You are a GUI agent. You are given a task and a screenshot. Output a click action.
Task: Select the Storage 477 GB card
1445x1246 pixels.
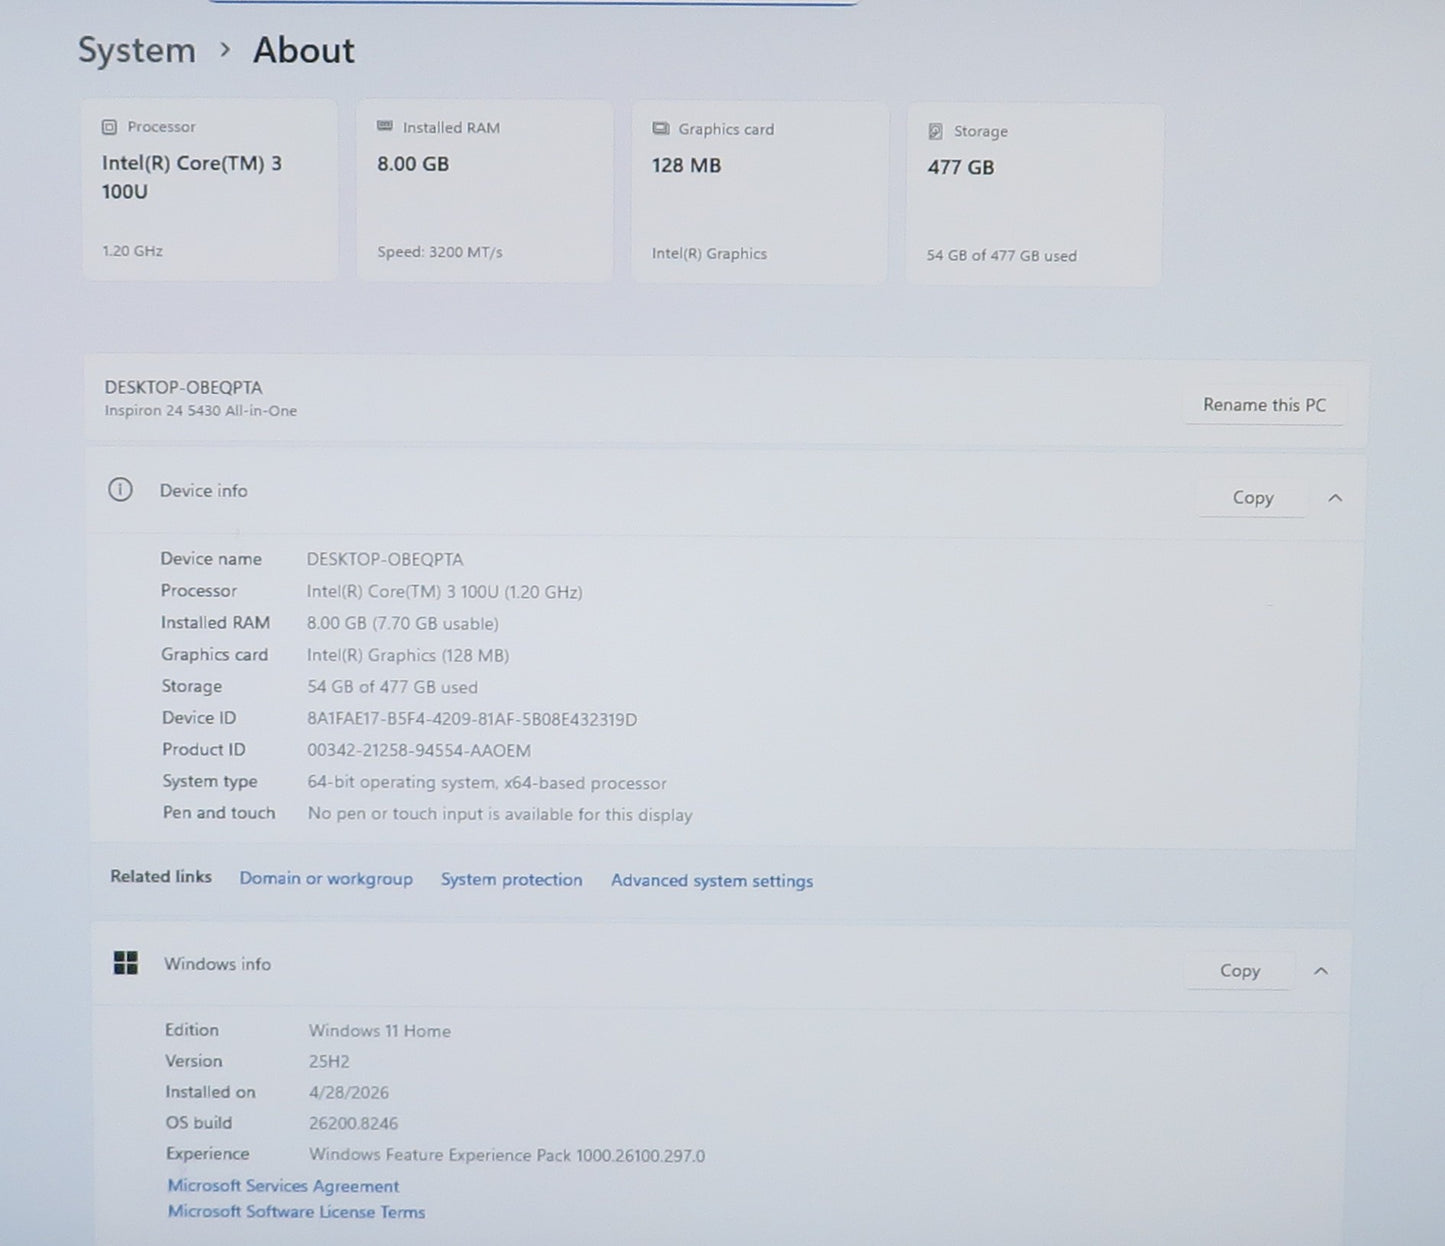point(1034,195)
